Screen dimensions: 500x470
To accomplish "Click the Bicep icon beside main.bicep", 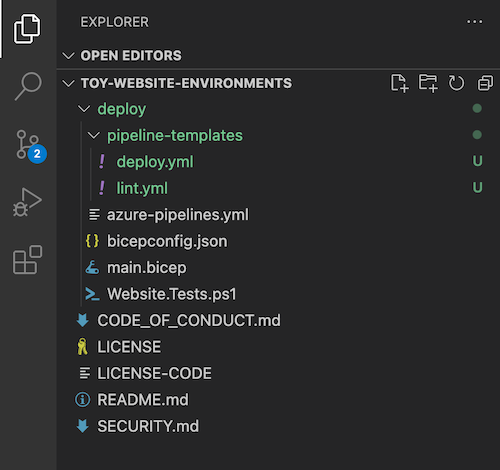I will click(92, 267).
